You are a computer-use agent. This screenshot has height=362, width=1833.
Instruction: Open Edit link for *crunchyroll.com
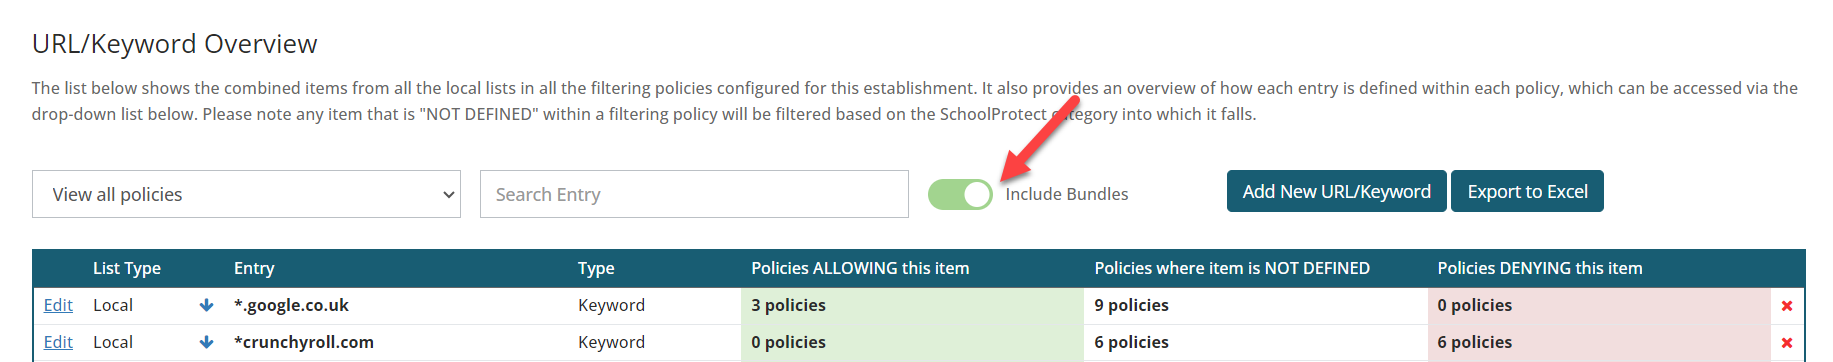pyautogui.click(x=58, y=342)
